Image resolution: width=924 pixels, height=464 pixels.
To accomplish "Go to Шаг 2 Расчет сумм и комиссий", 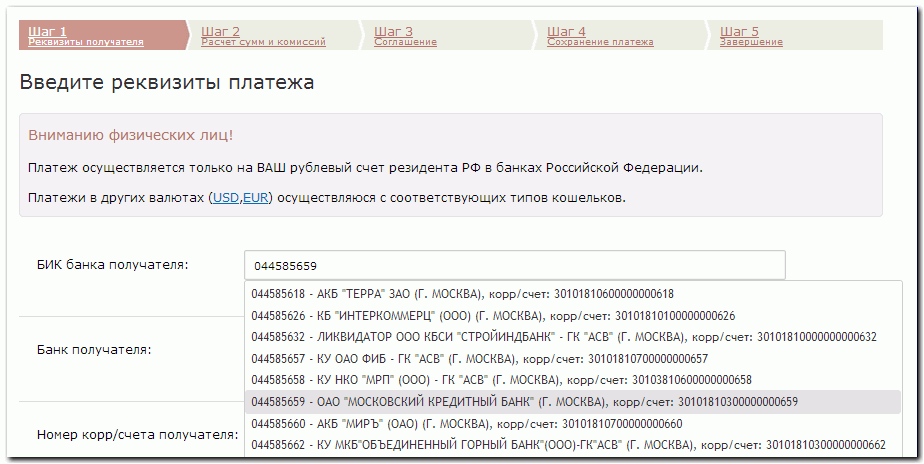I will click(263, 36).
